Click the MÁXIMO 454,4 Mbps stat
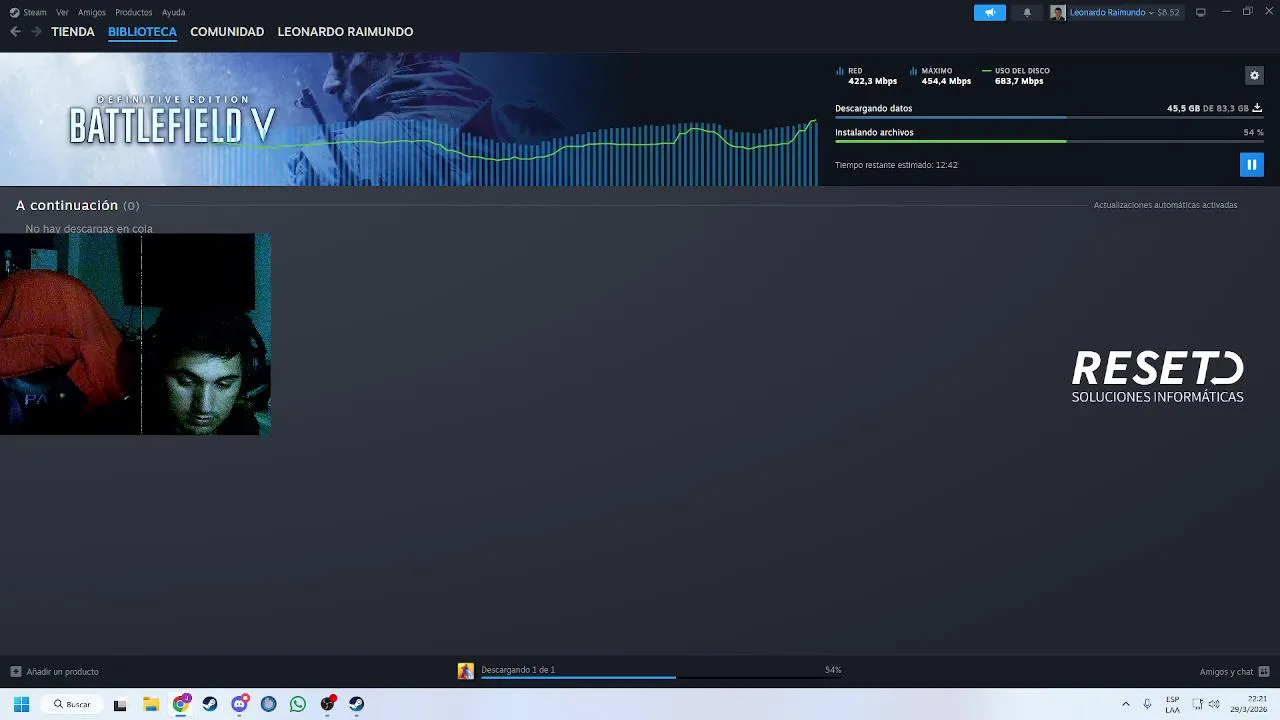The width and height of the screenshot is (1280, 720). pyautogui.click(x=941, y=76)
